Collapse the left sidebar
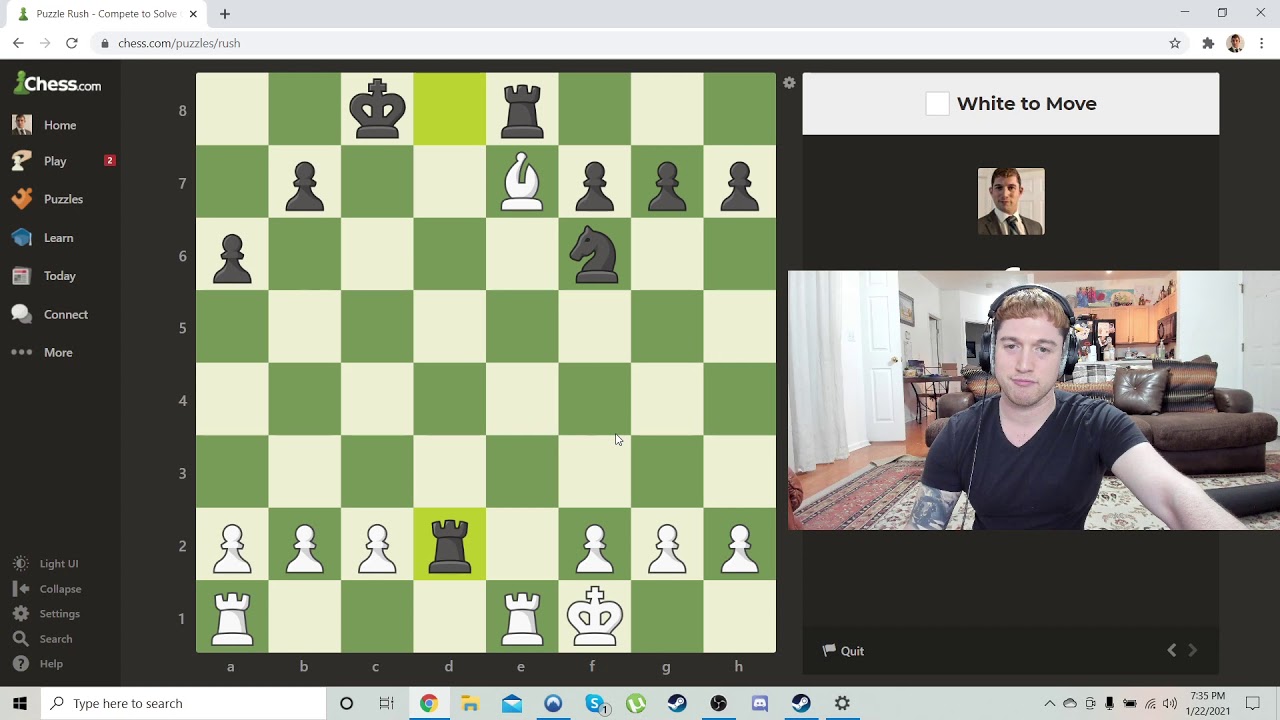This screenshot has width=1280, height=720. tap(60, 589)
